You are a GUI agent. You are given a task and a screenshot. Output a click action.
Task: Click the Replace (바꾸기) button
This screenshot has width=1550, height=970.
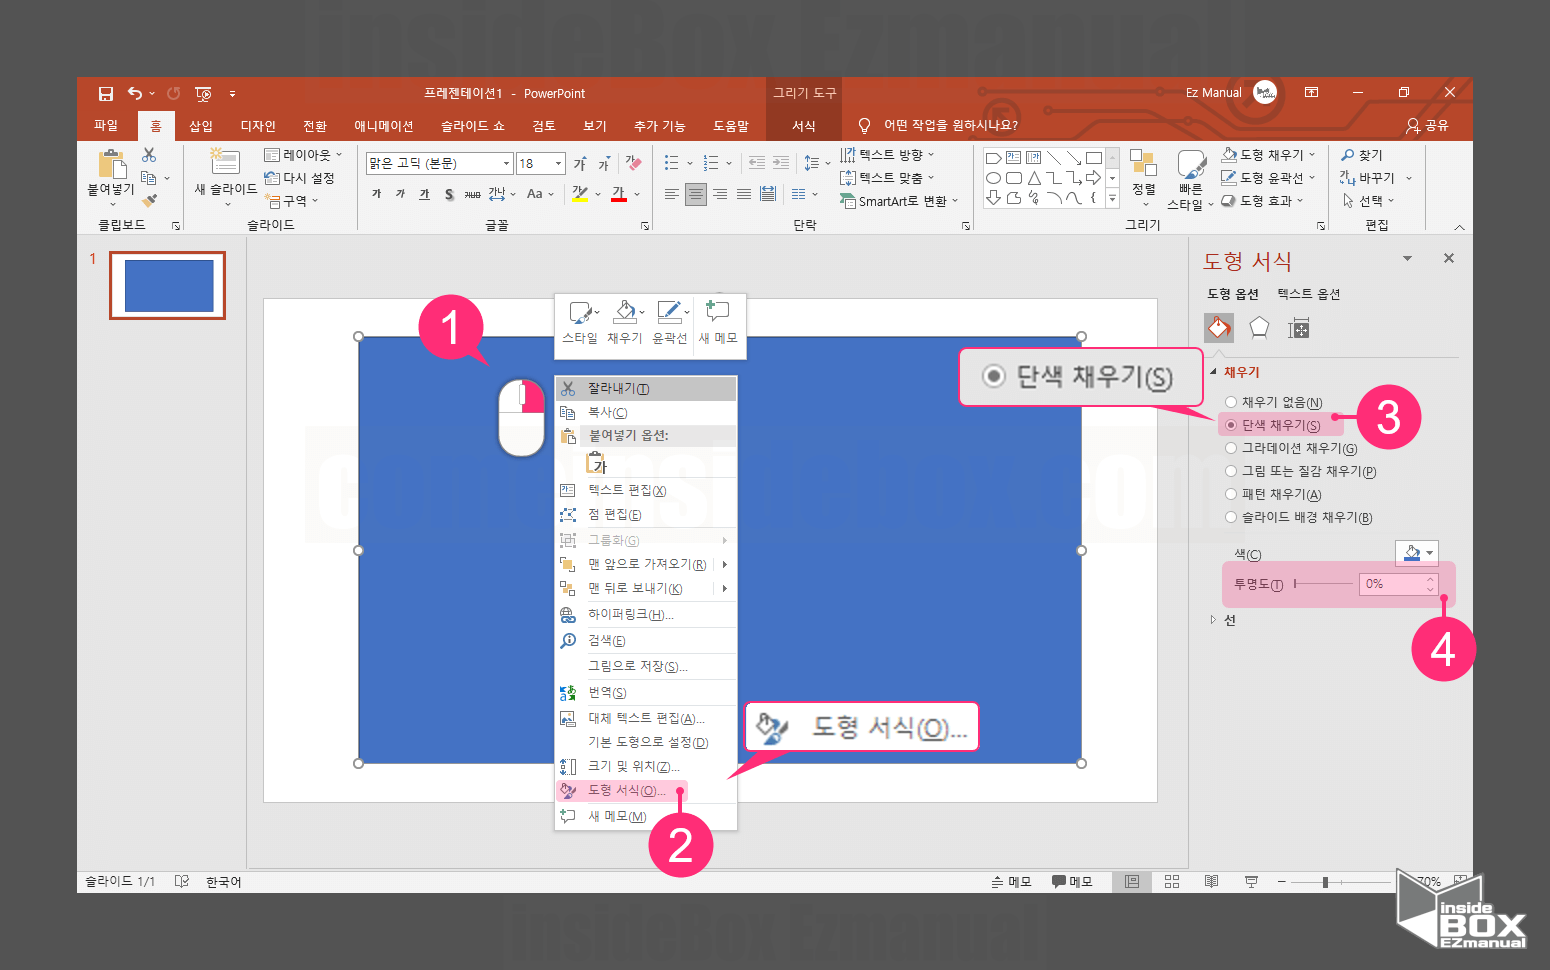coord(1367,178)
